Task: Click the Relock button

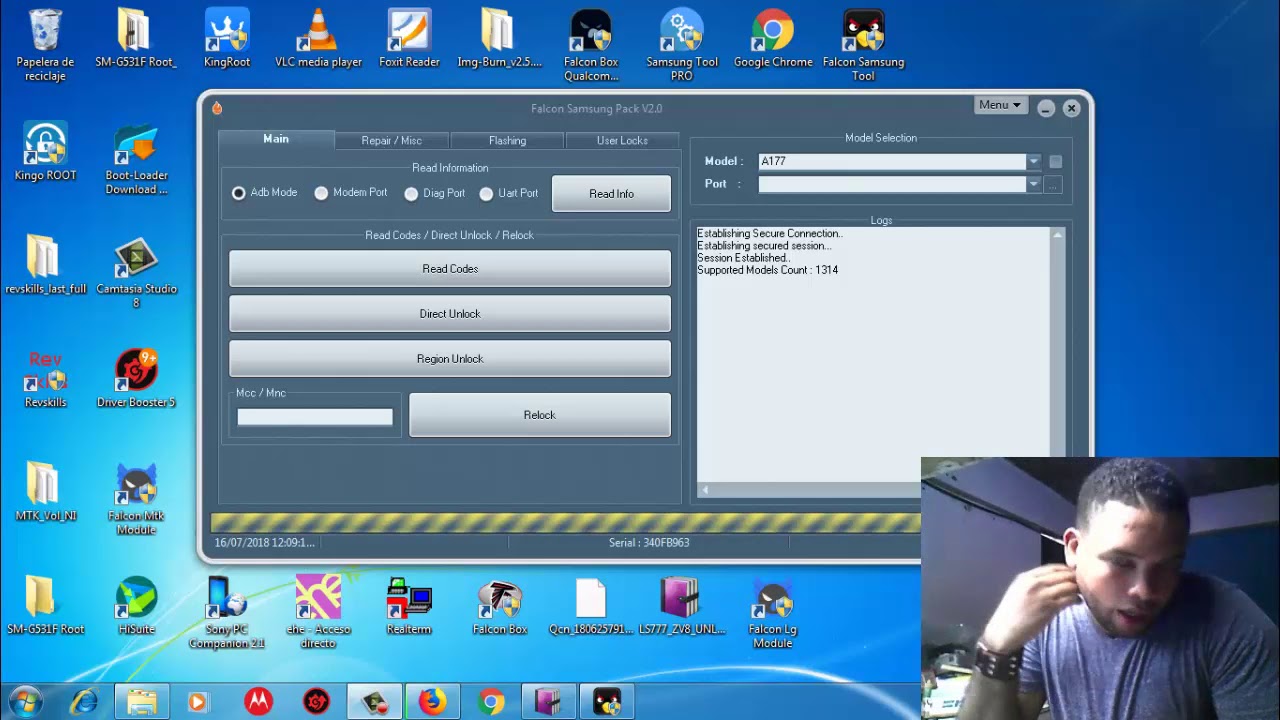Action: pyautogui.click(x=540, y=415)
